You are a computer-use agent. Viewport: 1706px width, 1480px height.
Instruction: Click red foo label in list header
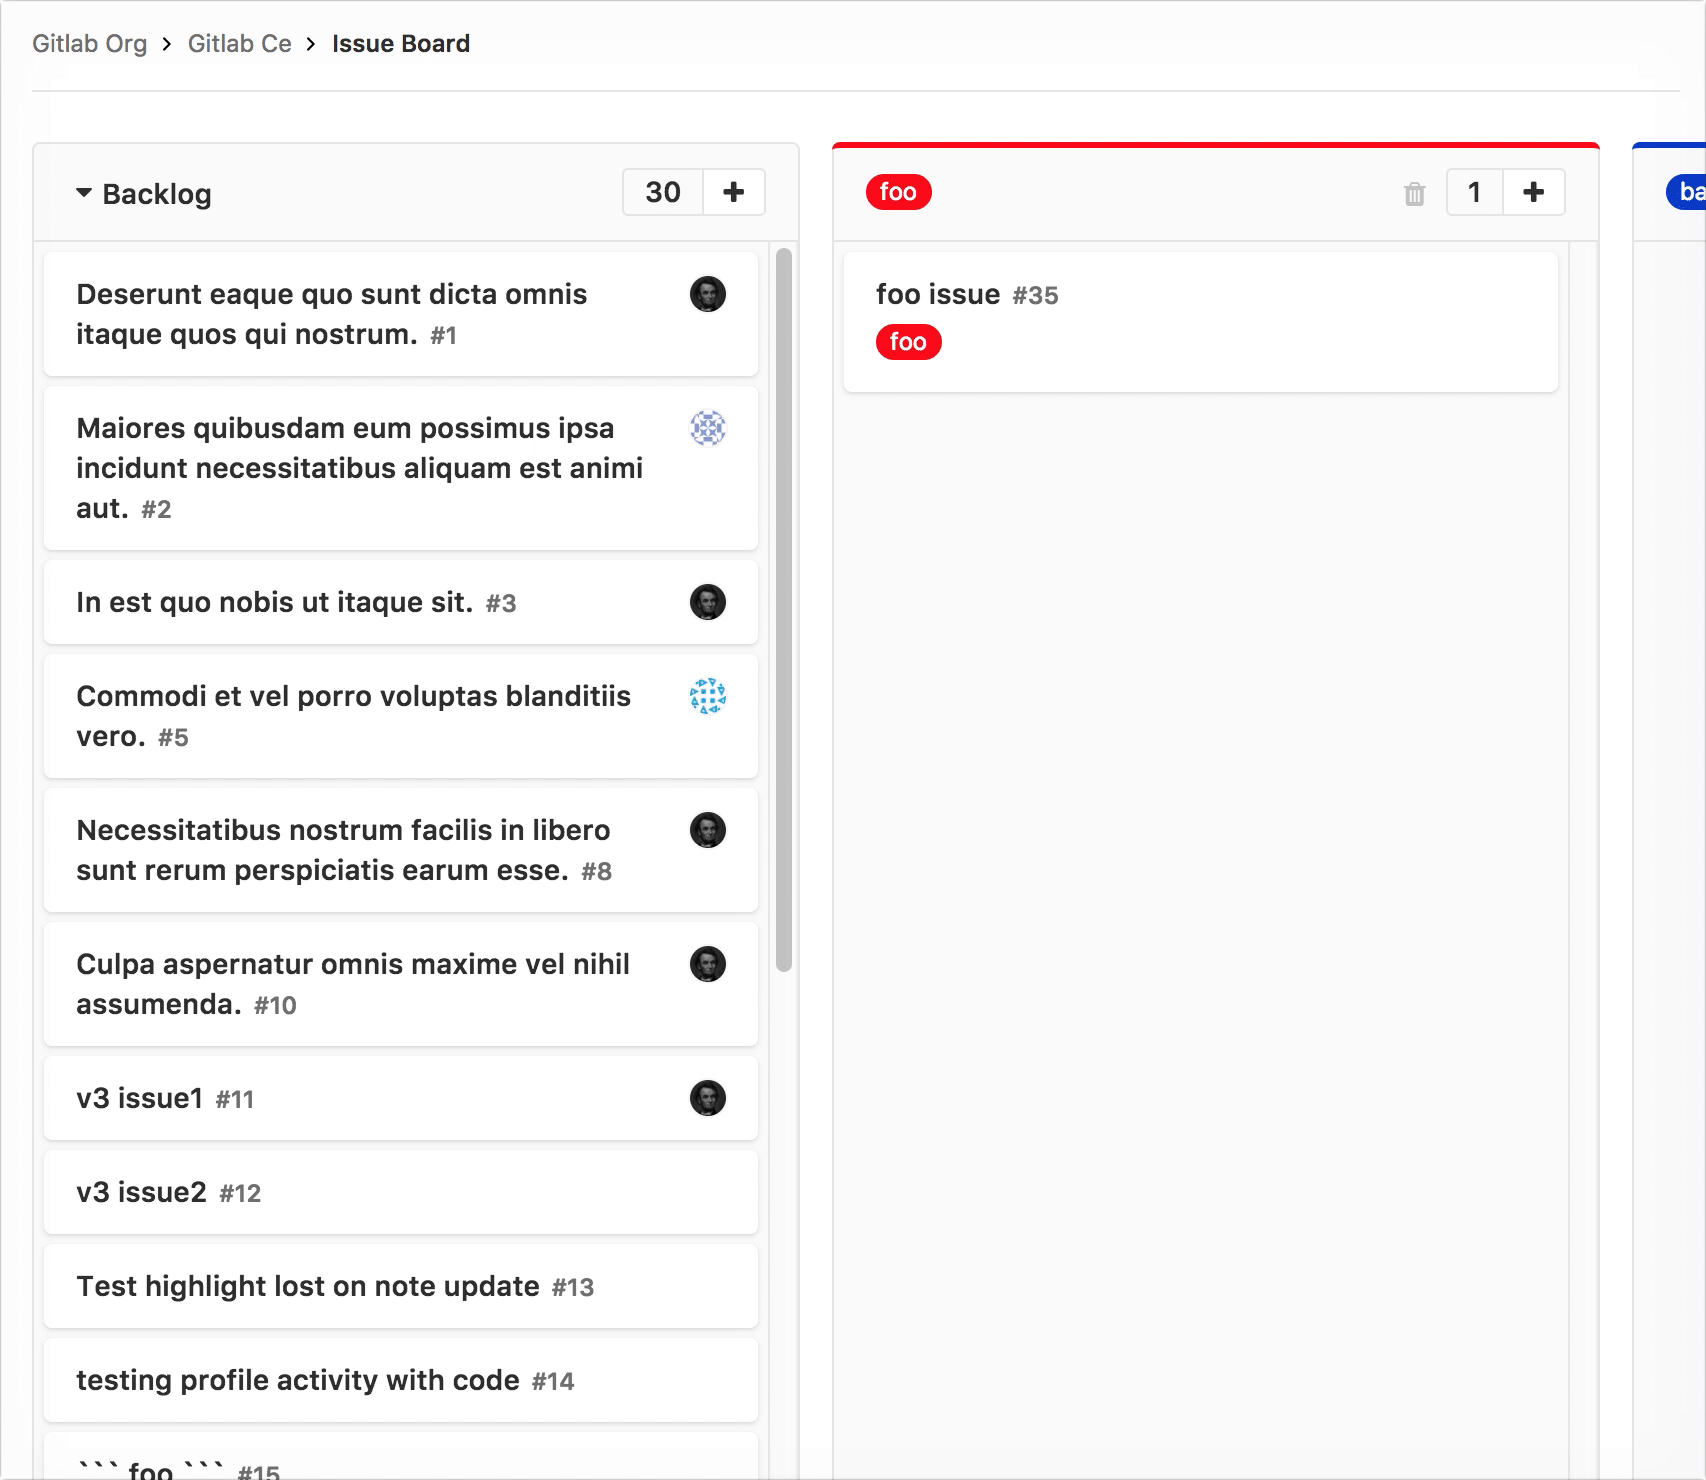898,192
